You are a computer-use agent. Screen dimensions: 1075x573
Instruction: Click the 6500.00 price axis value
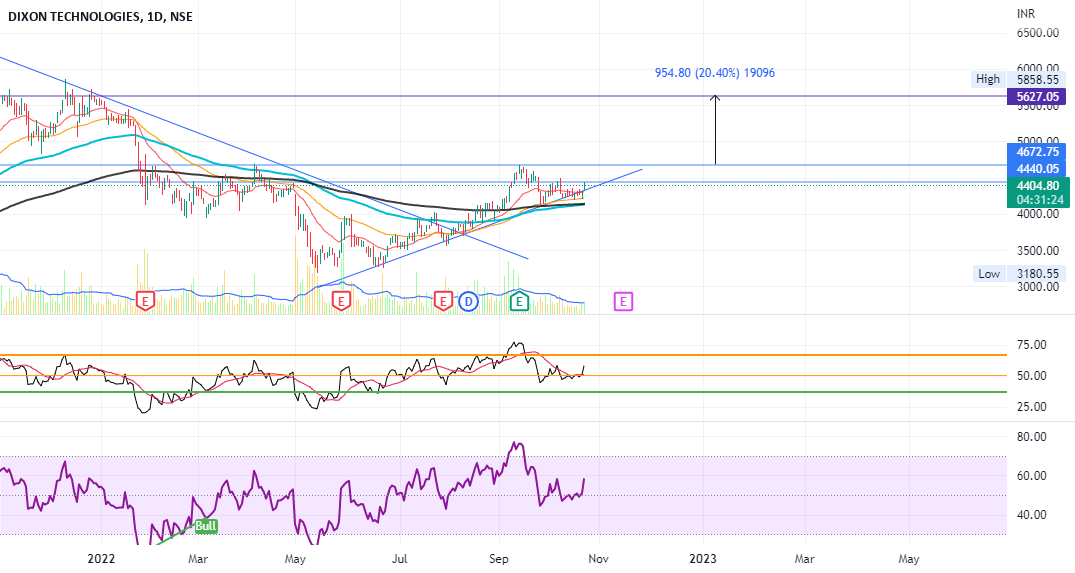(x=1037, y=32)
